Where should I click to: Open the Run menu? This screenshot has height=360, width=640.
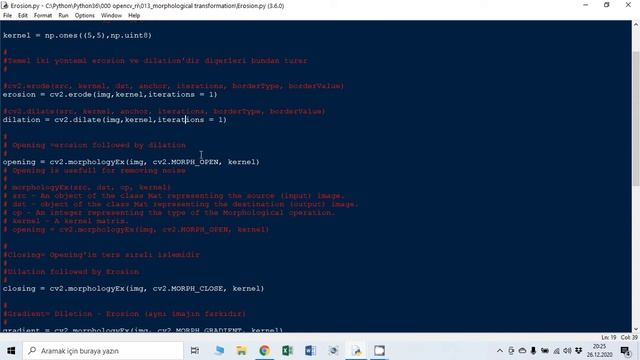coord(63,16)
